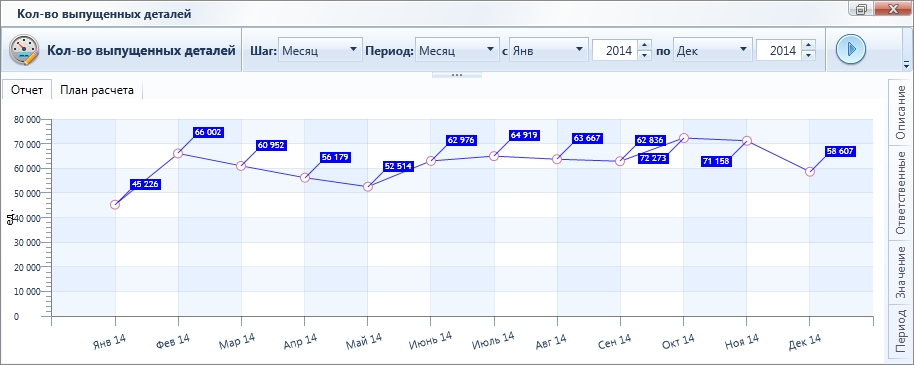Open the Значение side tab

tap(901, 272)
